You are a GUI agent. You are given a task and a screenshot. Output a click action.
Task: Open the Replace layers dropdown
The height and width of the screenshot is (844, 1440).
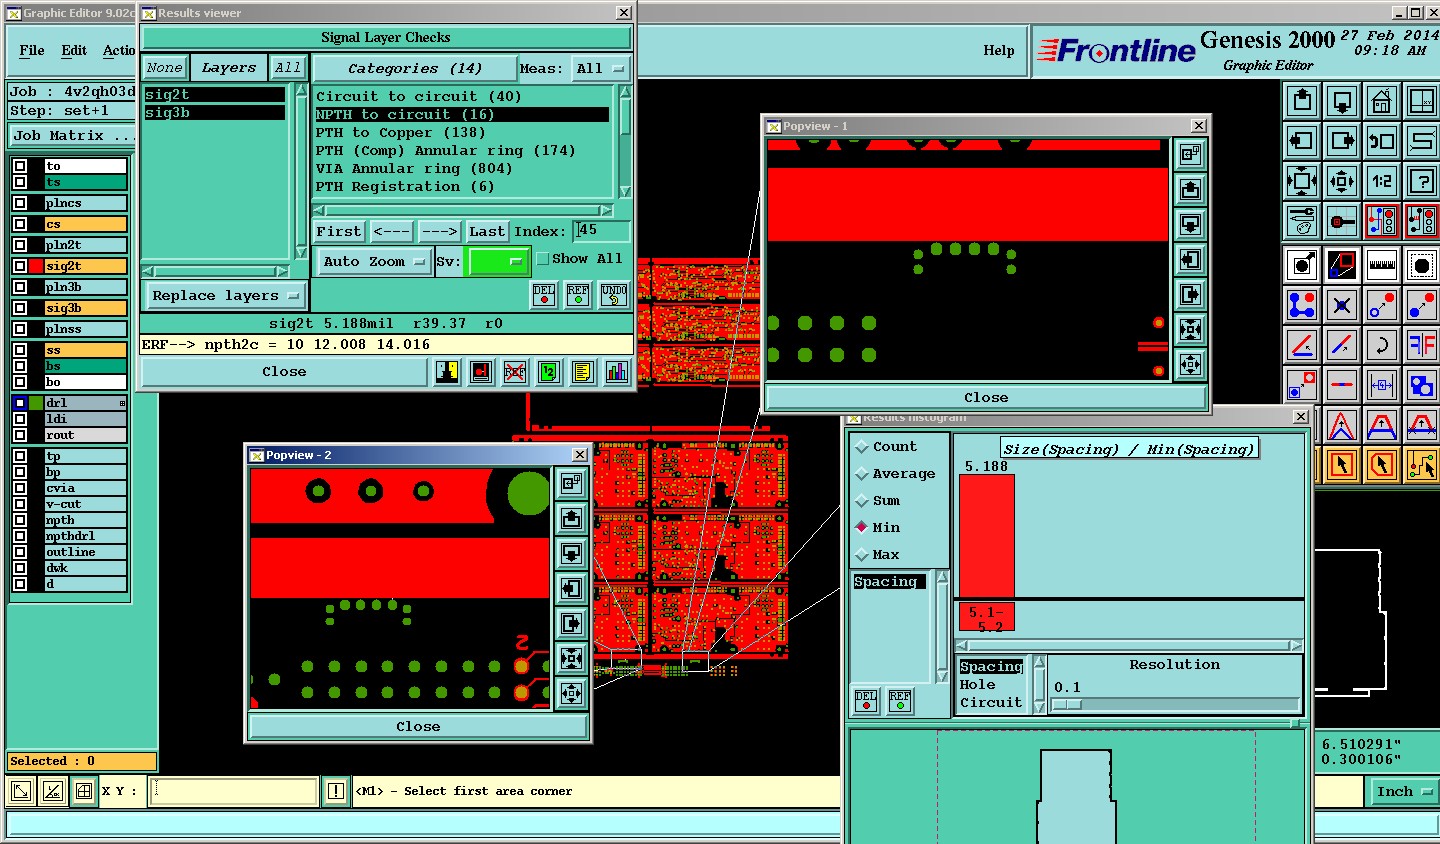(x=226, y=296)
